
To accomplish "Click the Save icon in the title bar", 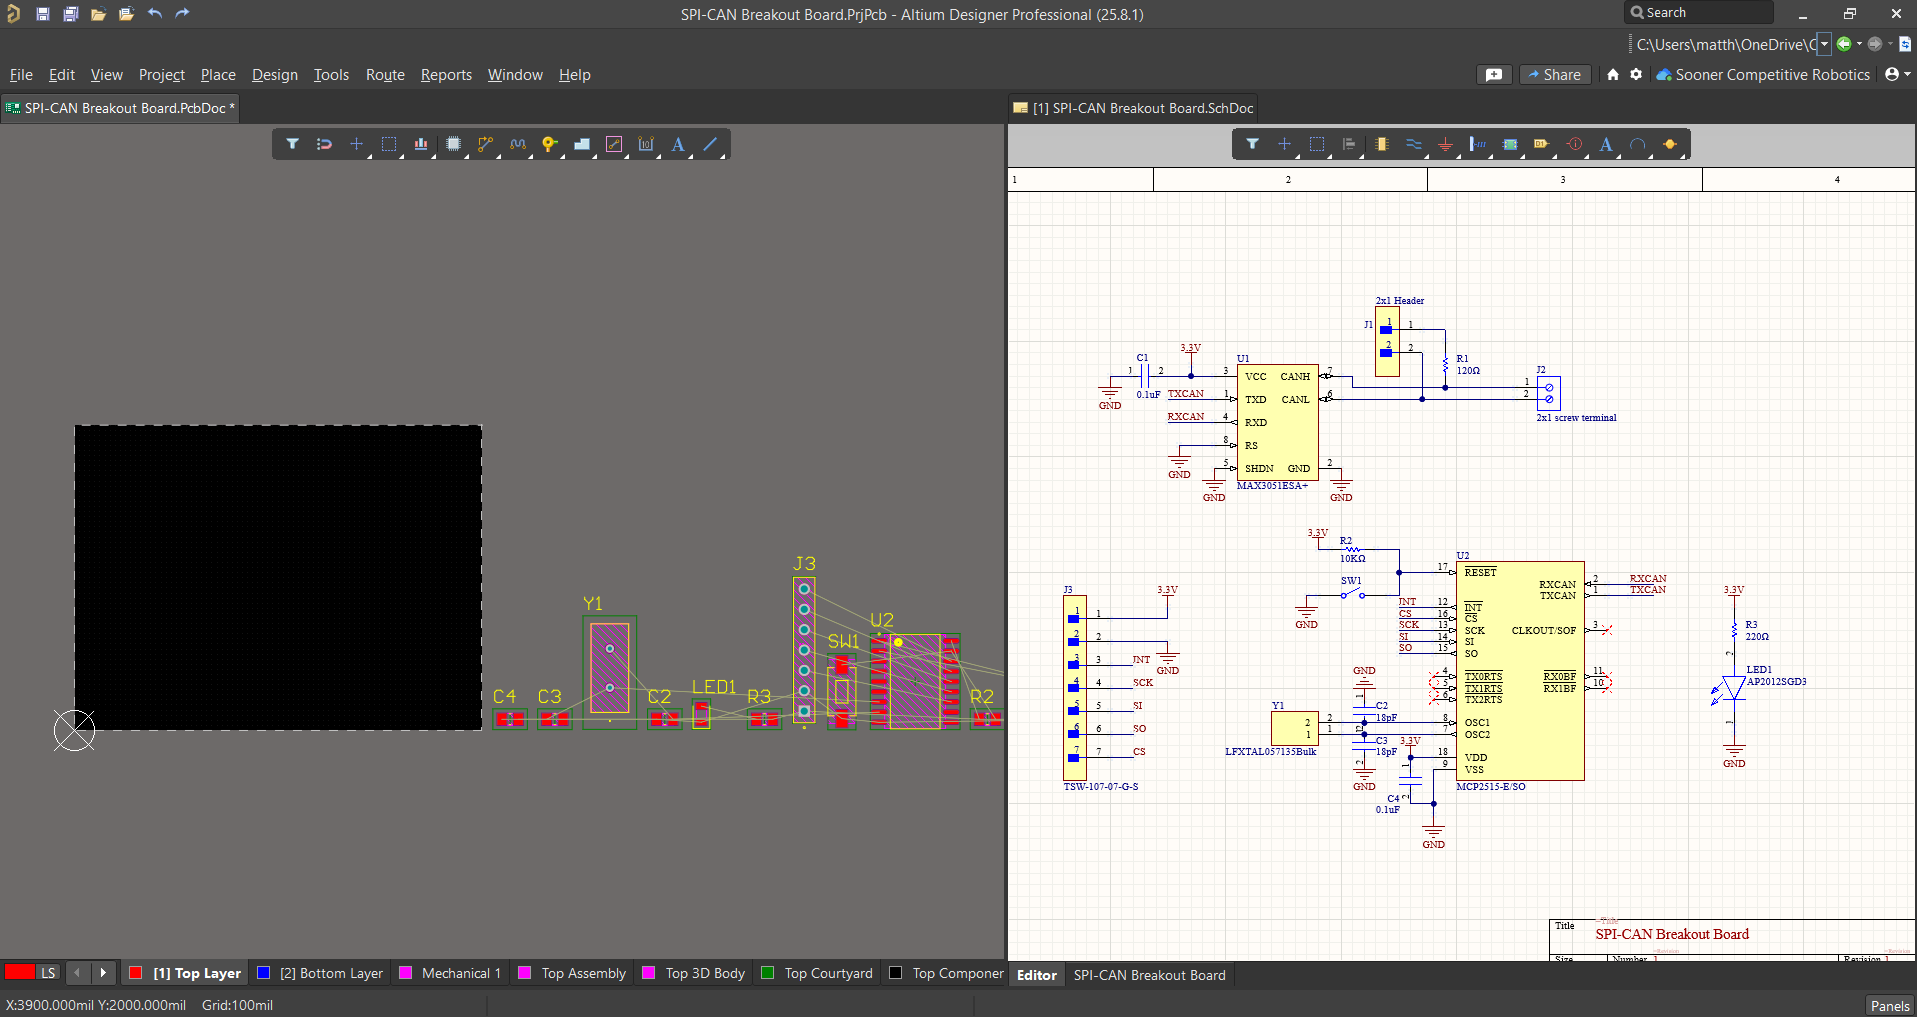I will point(43,14).
